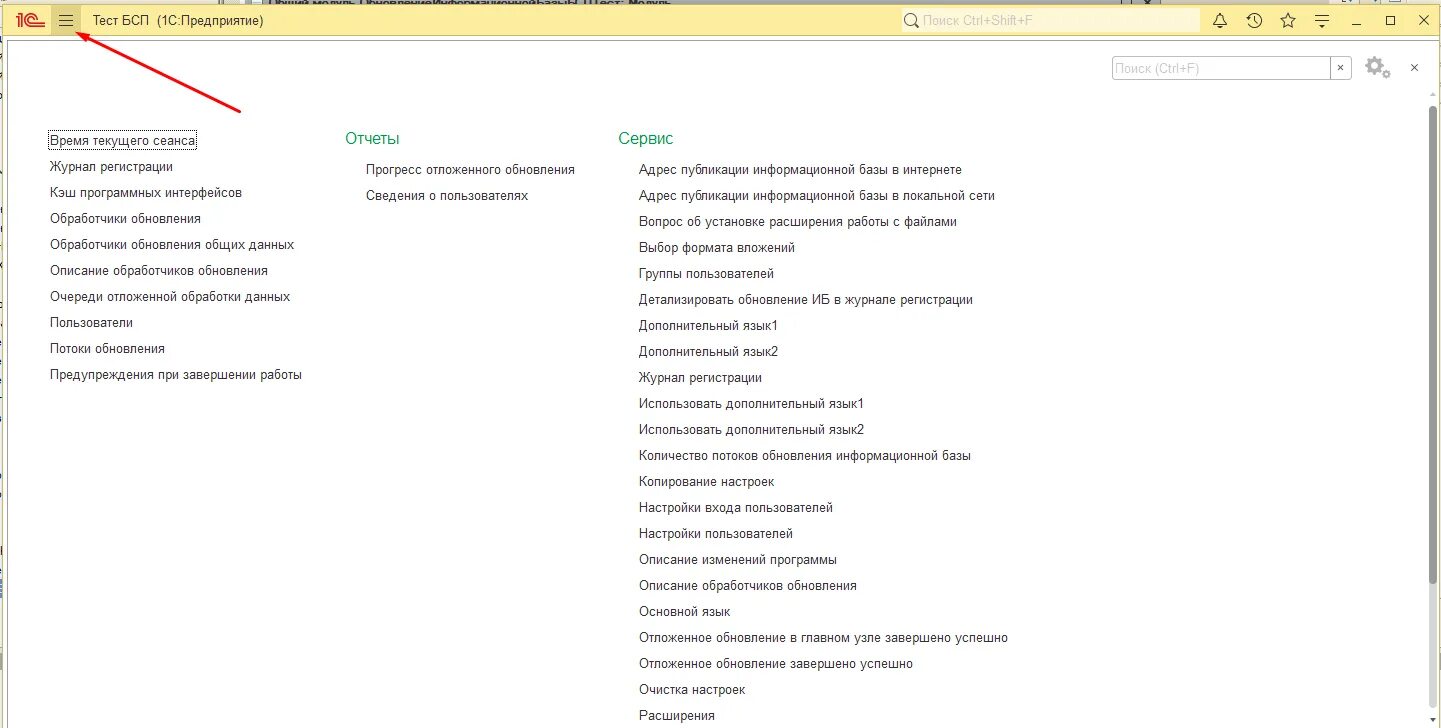1441x728 pixels.
Task: Open Выбор формата вложений
Action: point(717,248)
